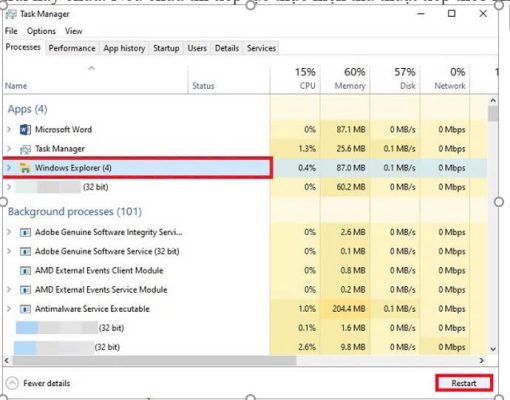Click the vertical scrollbar down arrow
Viewport: 510px width, 400px height.
point(493,349)
